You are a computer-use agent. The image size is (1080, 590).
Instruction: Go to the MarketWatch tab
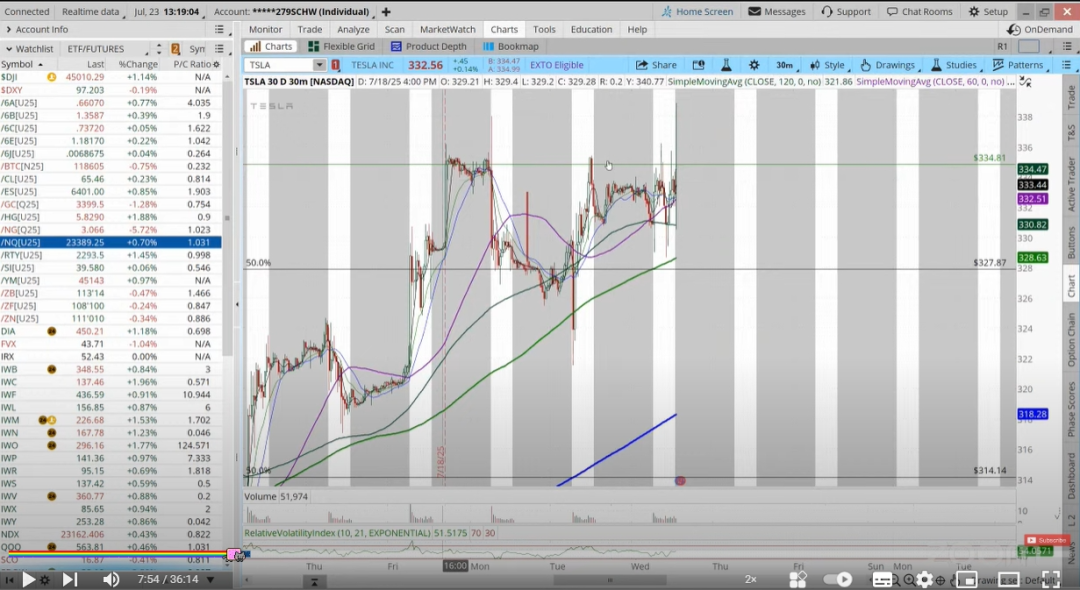click(x=448, y=30)
